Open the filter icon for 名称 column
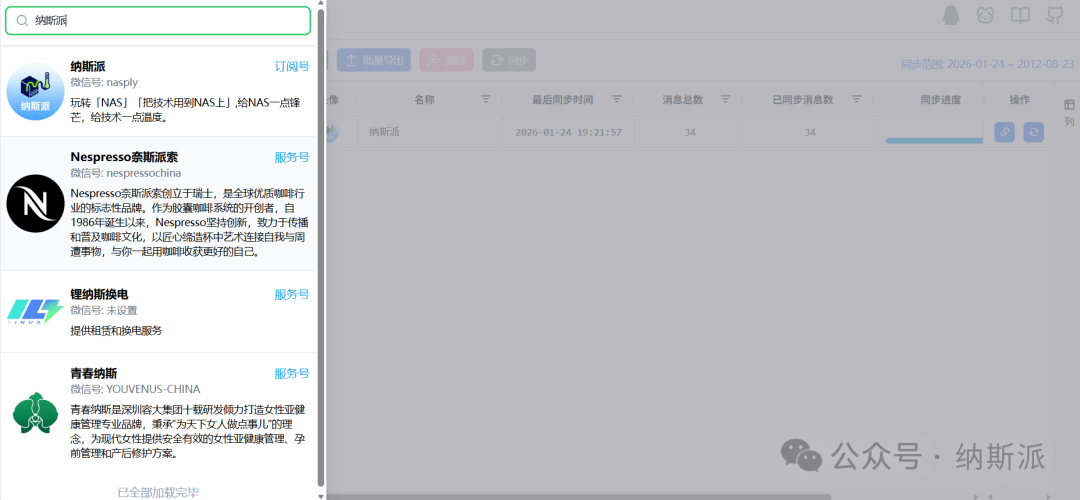 [x=486, y=99]
